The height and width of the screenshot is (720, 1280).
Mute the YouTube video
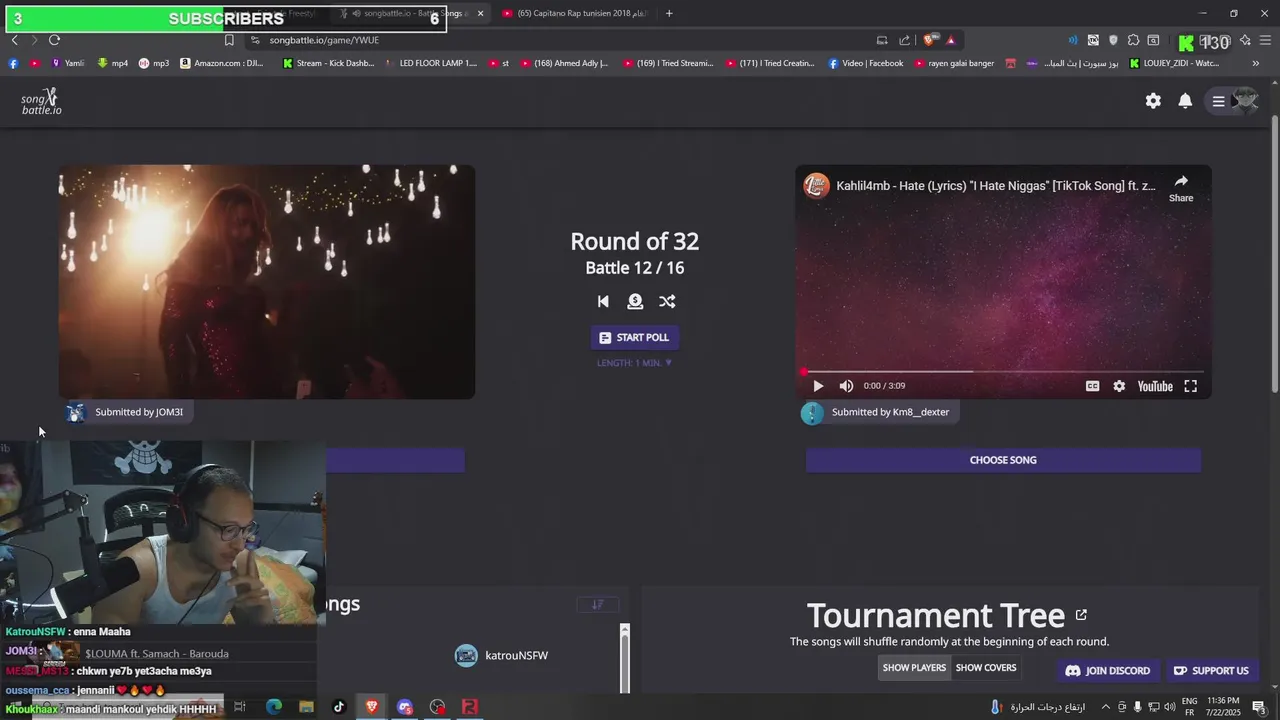point(846,386)
